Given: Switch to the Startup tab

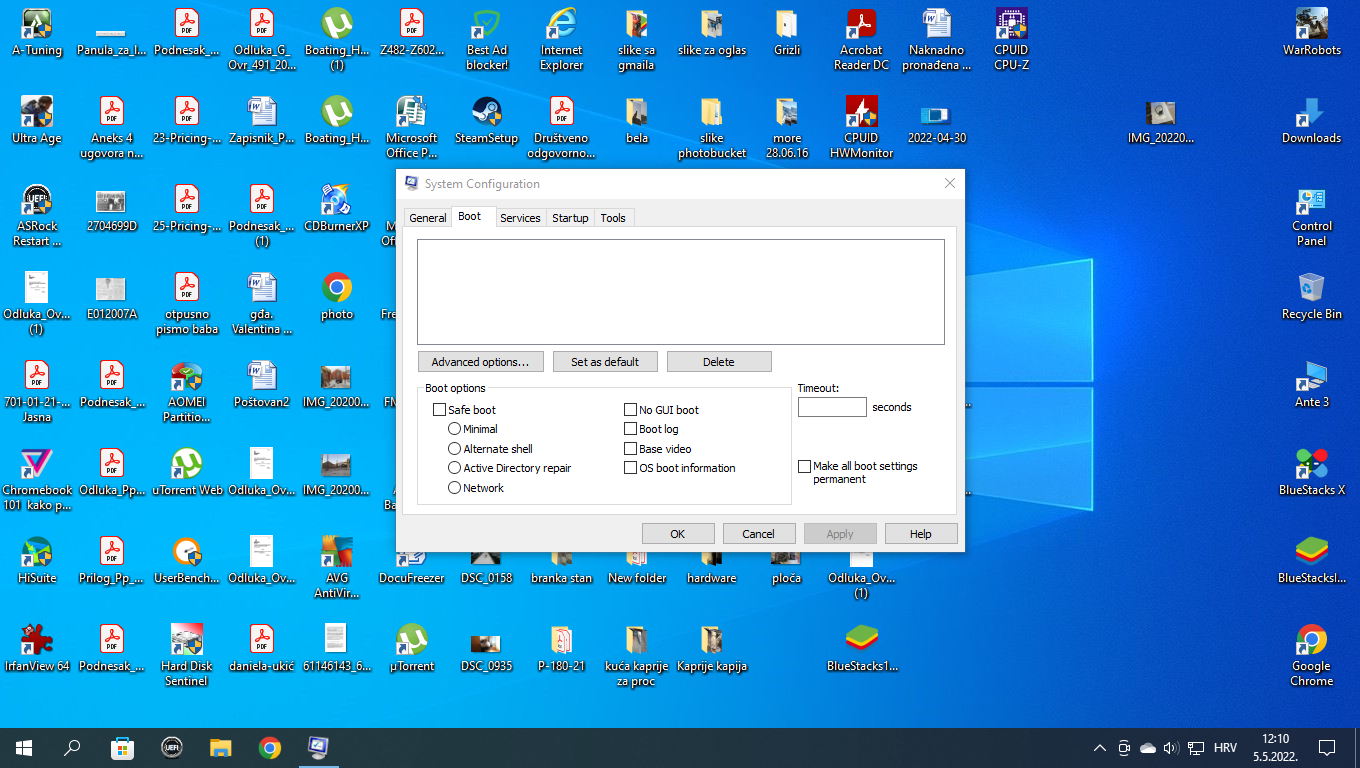Looking at the screenshot, I should (570, 218).
